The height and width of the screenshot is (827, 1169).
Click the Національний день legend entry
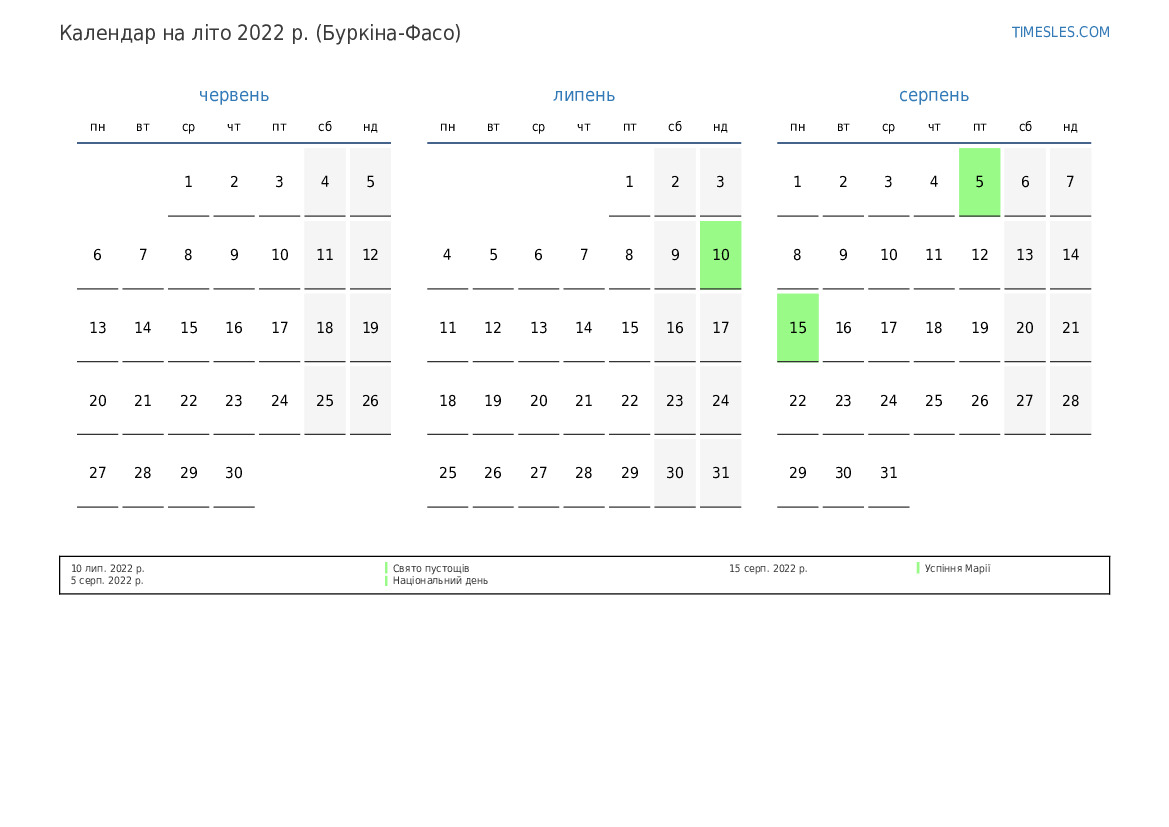tap(440, 581)
